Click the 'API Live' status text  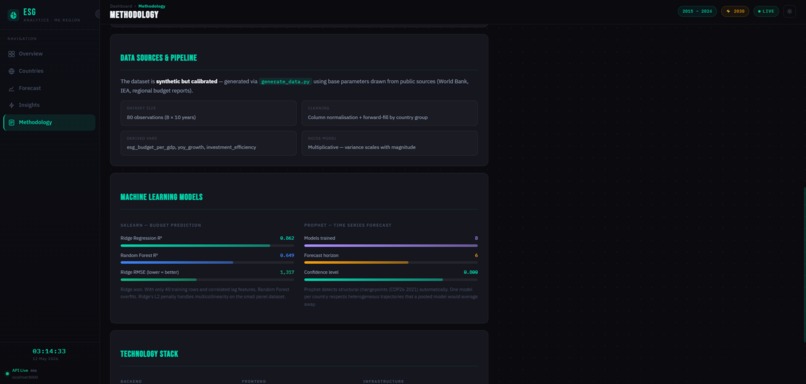click(x=21, y=371)
